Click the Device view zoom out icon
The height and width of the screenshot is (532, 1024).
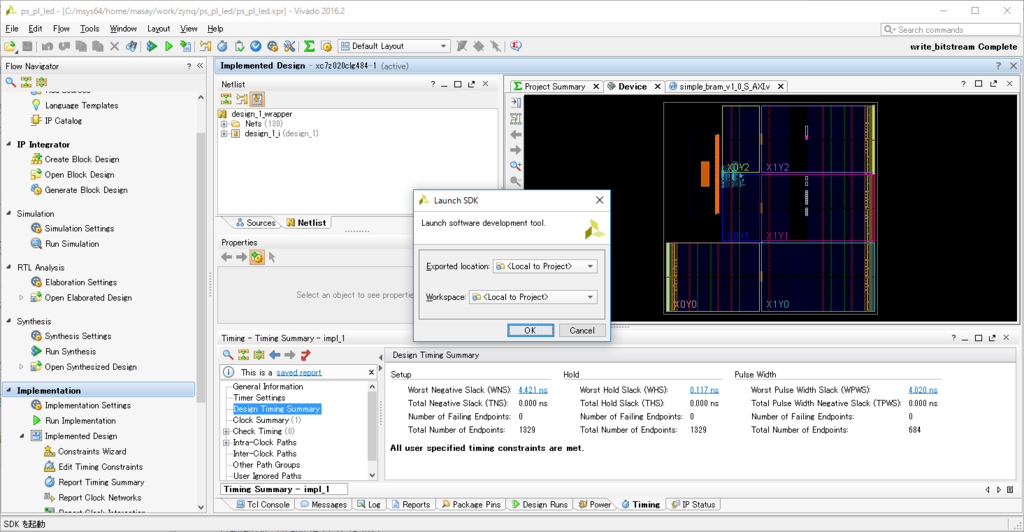(x=515, y=181)
